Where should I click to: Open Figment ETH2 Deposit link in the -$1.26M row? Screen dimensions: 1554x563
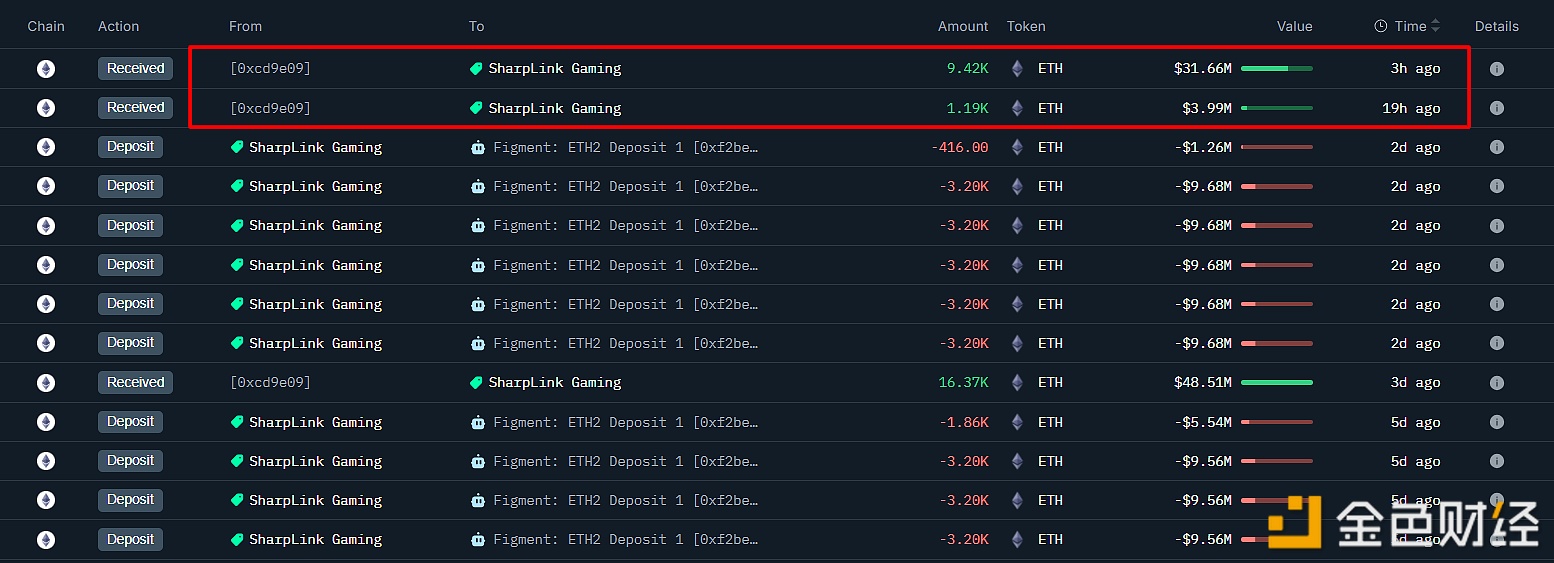[625, 147]
